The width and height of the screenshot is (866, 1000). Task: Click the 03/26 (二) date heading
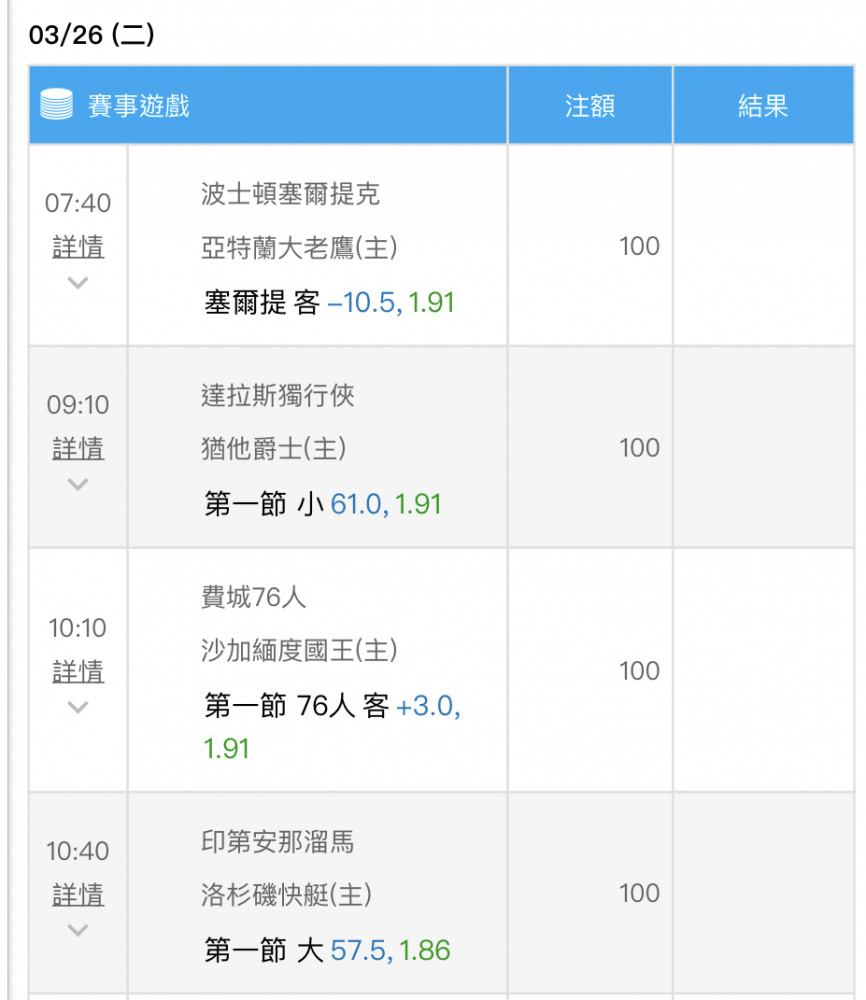92,36
